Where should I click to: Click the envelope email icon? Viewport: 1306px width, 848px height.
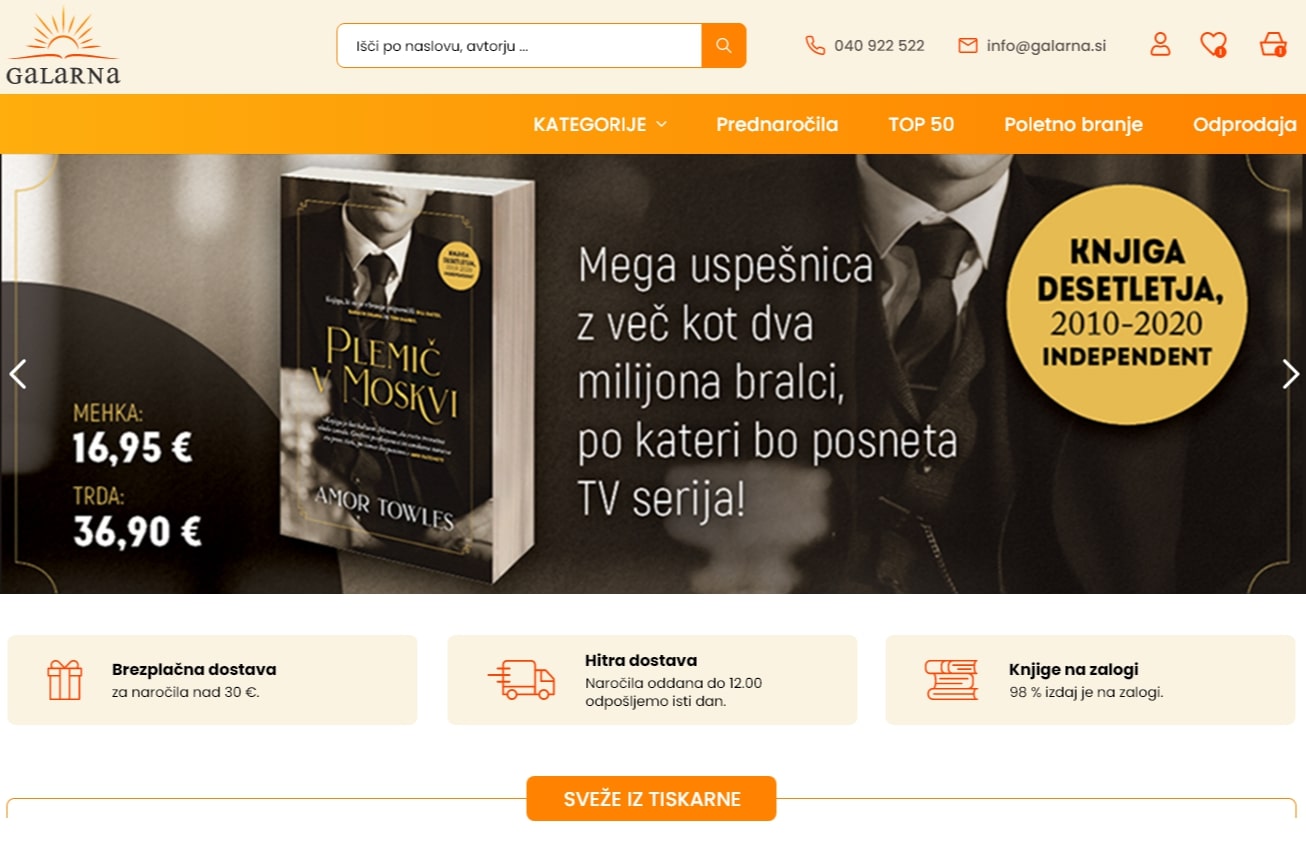pyautogui.click(x=967, y=46)
